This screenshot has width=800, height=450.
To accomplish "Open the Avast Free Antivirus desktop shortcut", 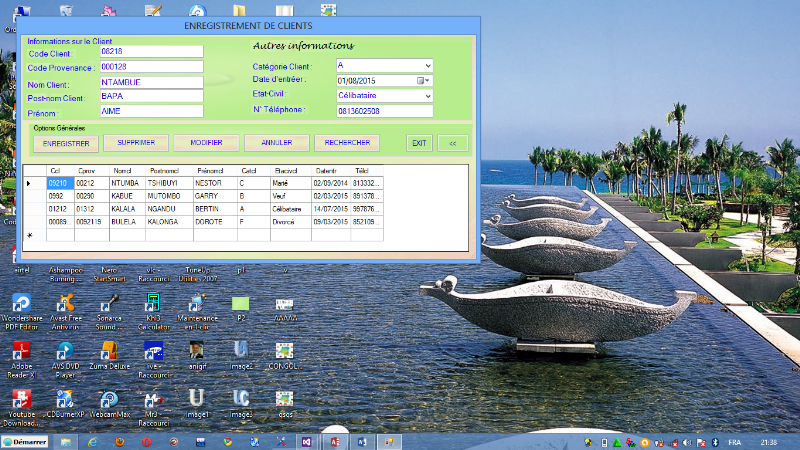I will [x=65, y=304].
